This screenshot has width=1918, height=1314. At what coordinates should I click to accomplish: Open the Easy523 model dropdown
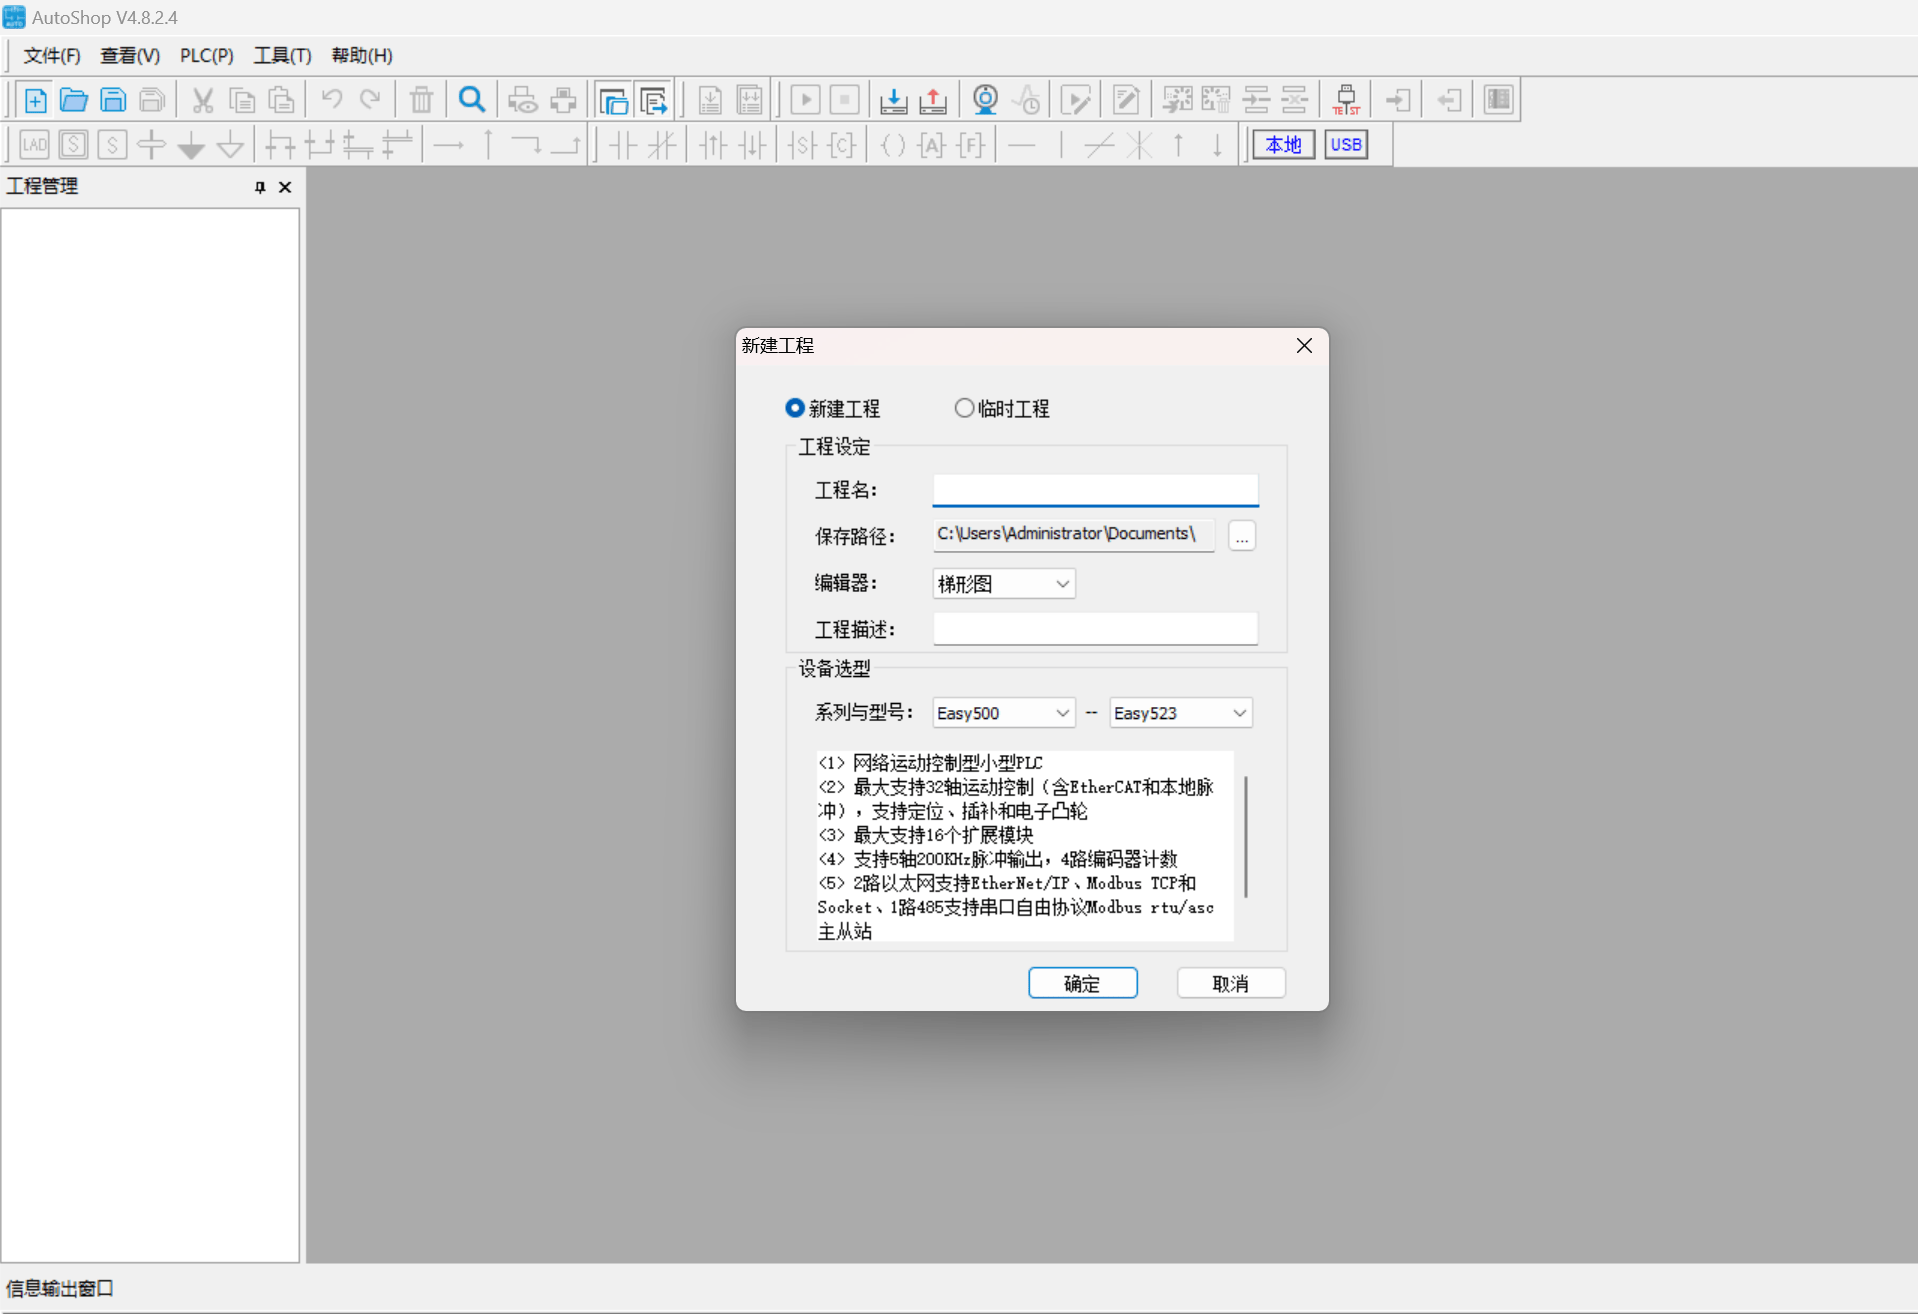click(1181, 713)
